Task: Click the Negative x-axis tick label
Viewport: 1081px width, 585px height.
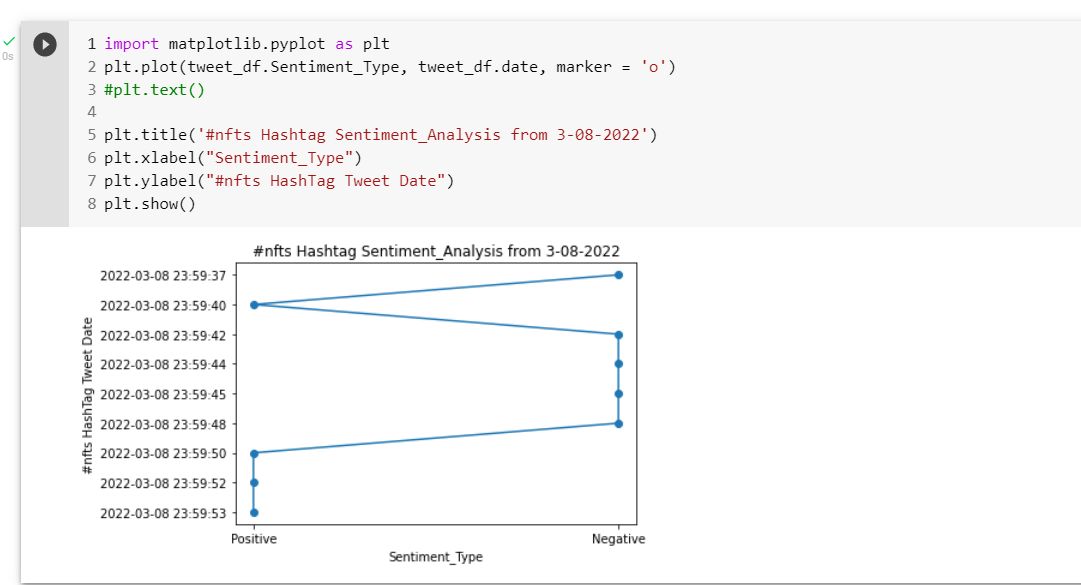Action: (618, 539)
